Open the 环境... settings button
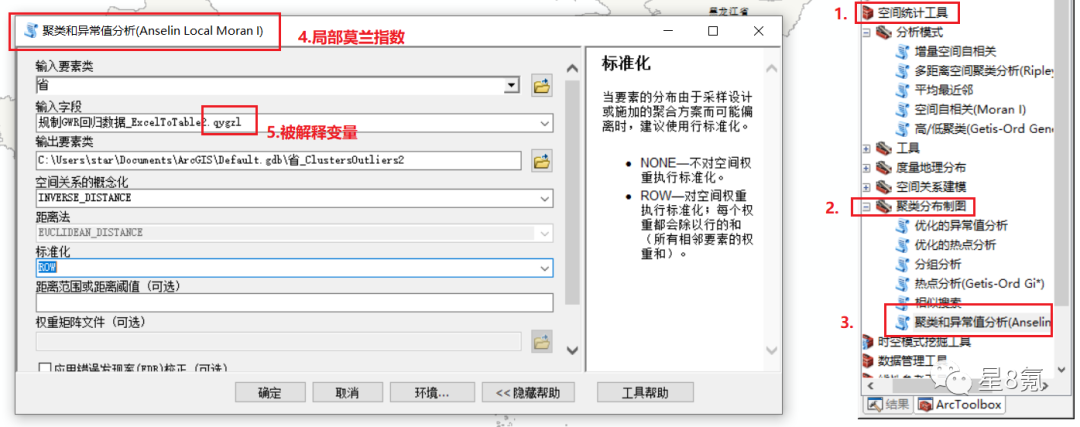The image size is (1080, 427). click(x=433, y=393)
